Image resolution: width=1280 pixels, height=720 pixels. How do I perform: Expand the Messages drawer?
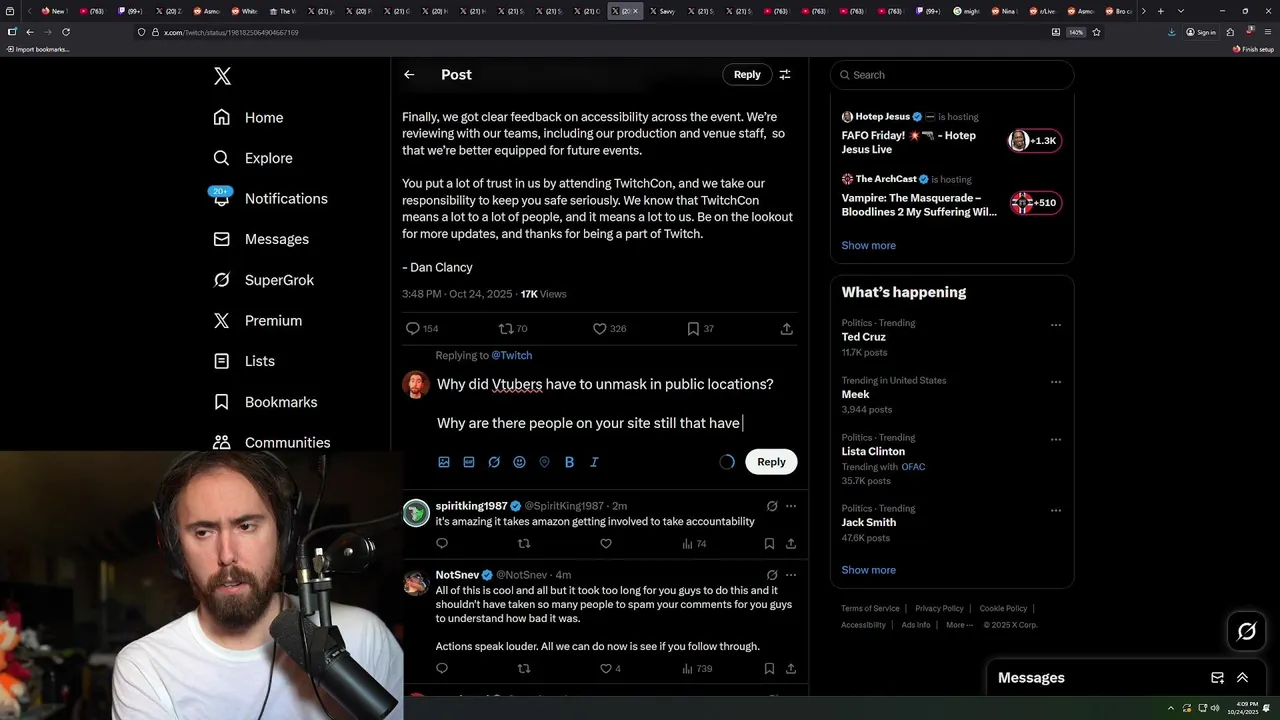1242,678
